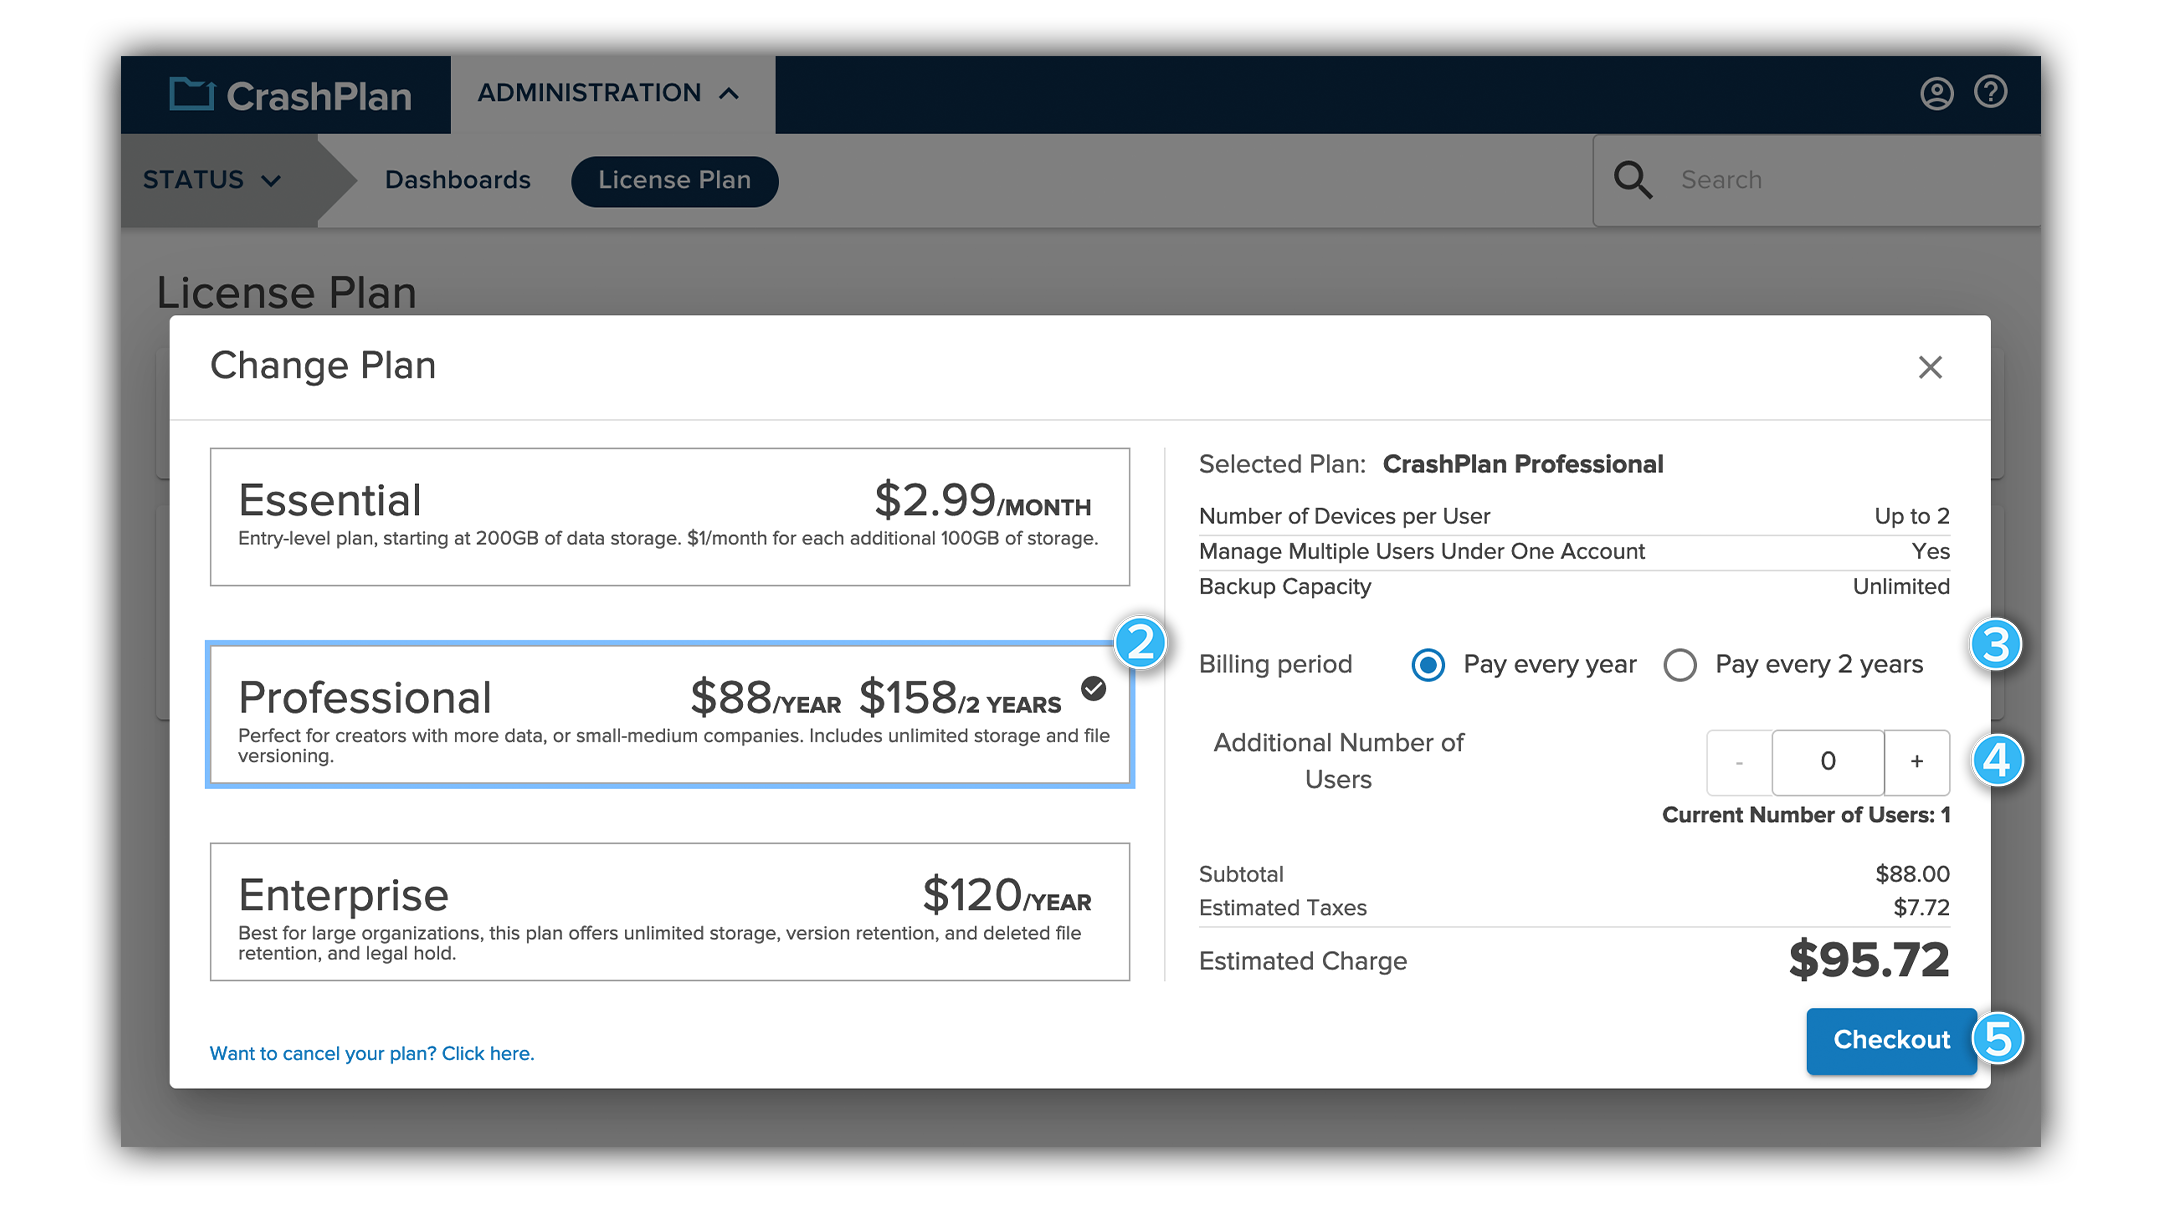Open the cancel plan link
Viewport: 2162px width, 1216px height.
coord(371,1053)
